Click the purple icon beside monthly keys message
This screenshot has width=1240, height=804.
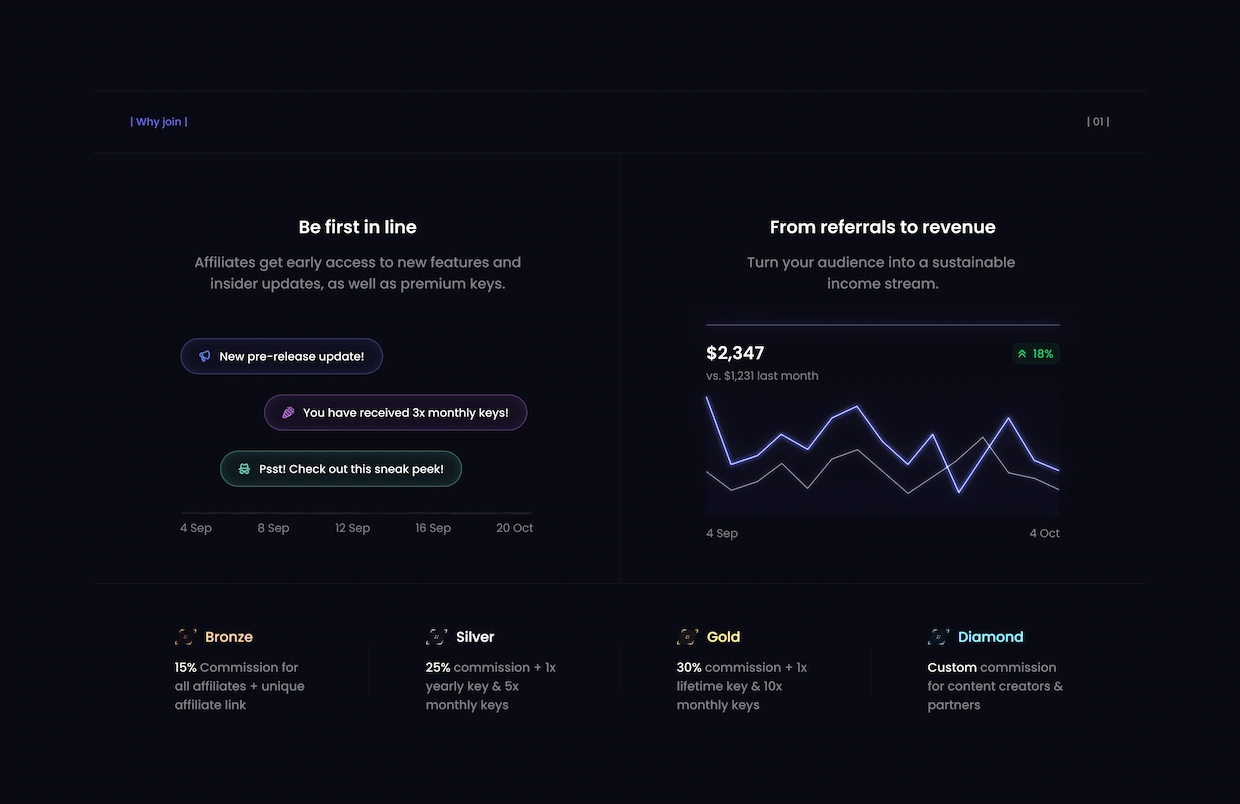pos(288,412)
